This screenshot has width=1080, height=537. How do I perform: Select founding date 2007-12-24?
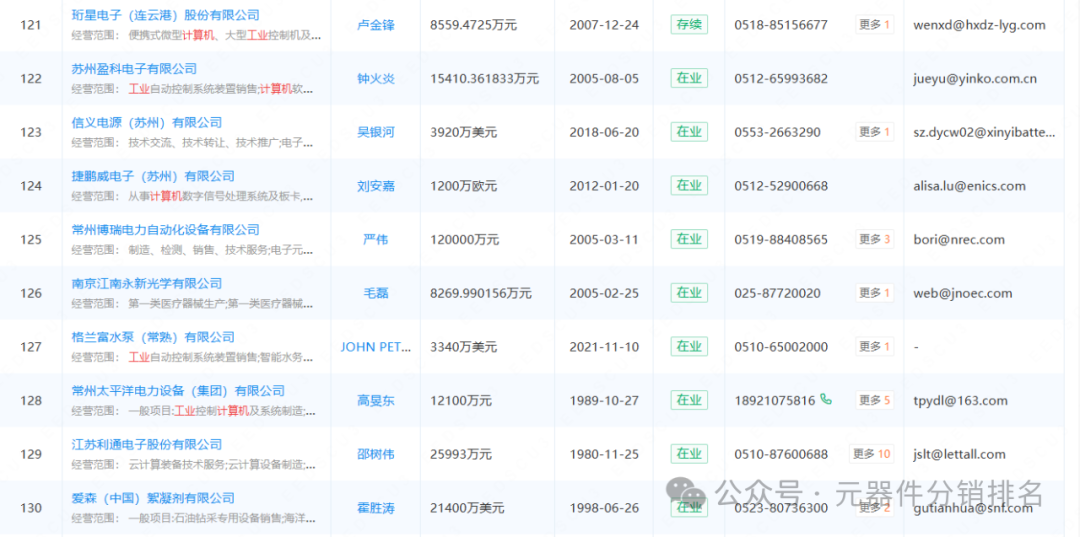pyautogui.click(x=604, y=25)
